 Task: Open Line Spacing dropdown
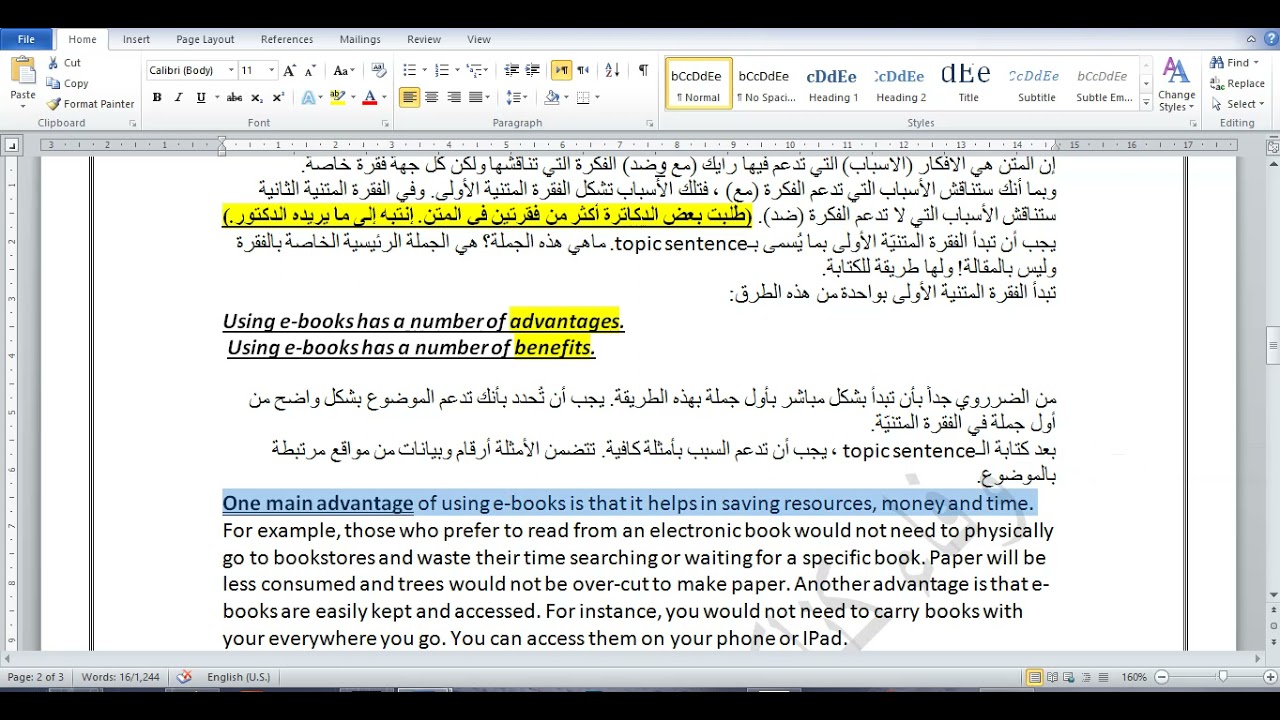(516, 97)
